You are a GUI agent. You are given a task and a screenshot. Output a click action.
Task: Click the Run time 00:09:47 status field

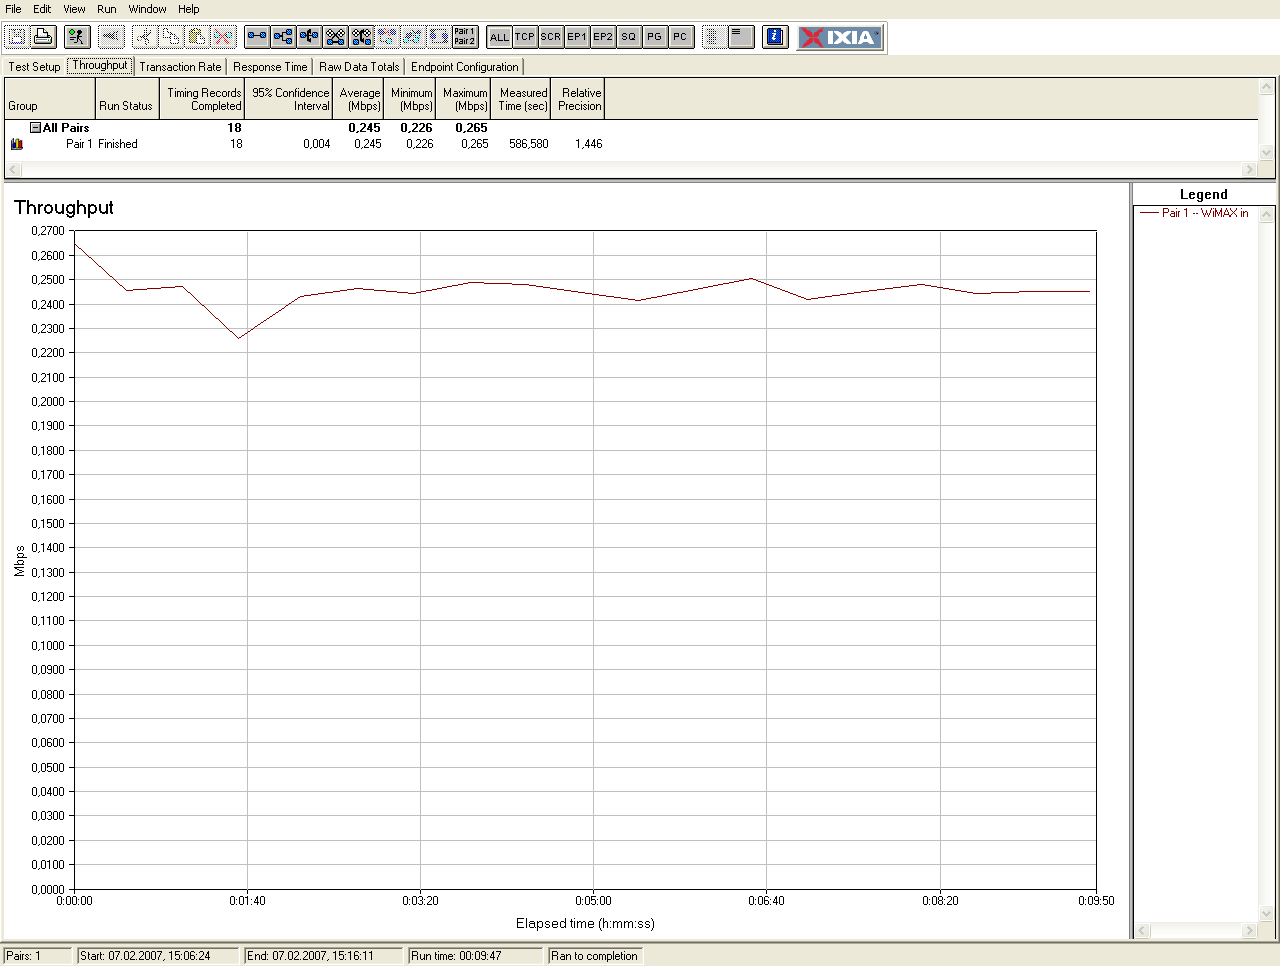point(475,956)
